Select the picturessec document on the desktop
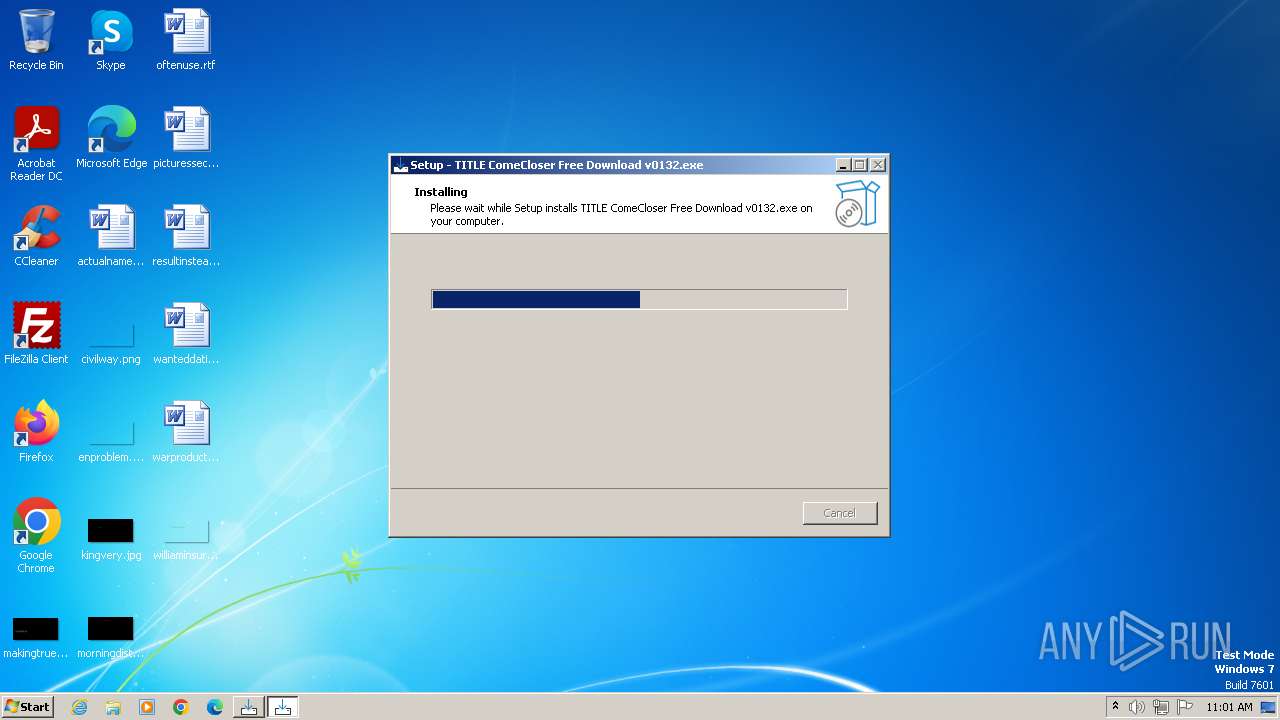 click(x=186, y=138)
